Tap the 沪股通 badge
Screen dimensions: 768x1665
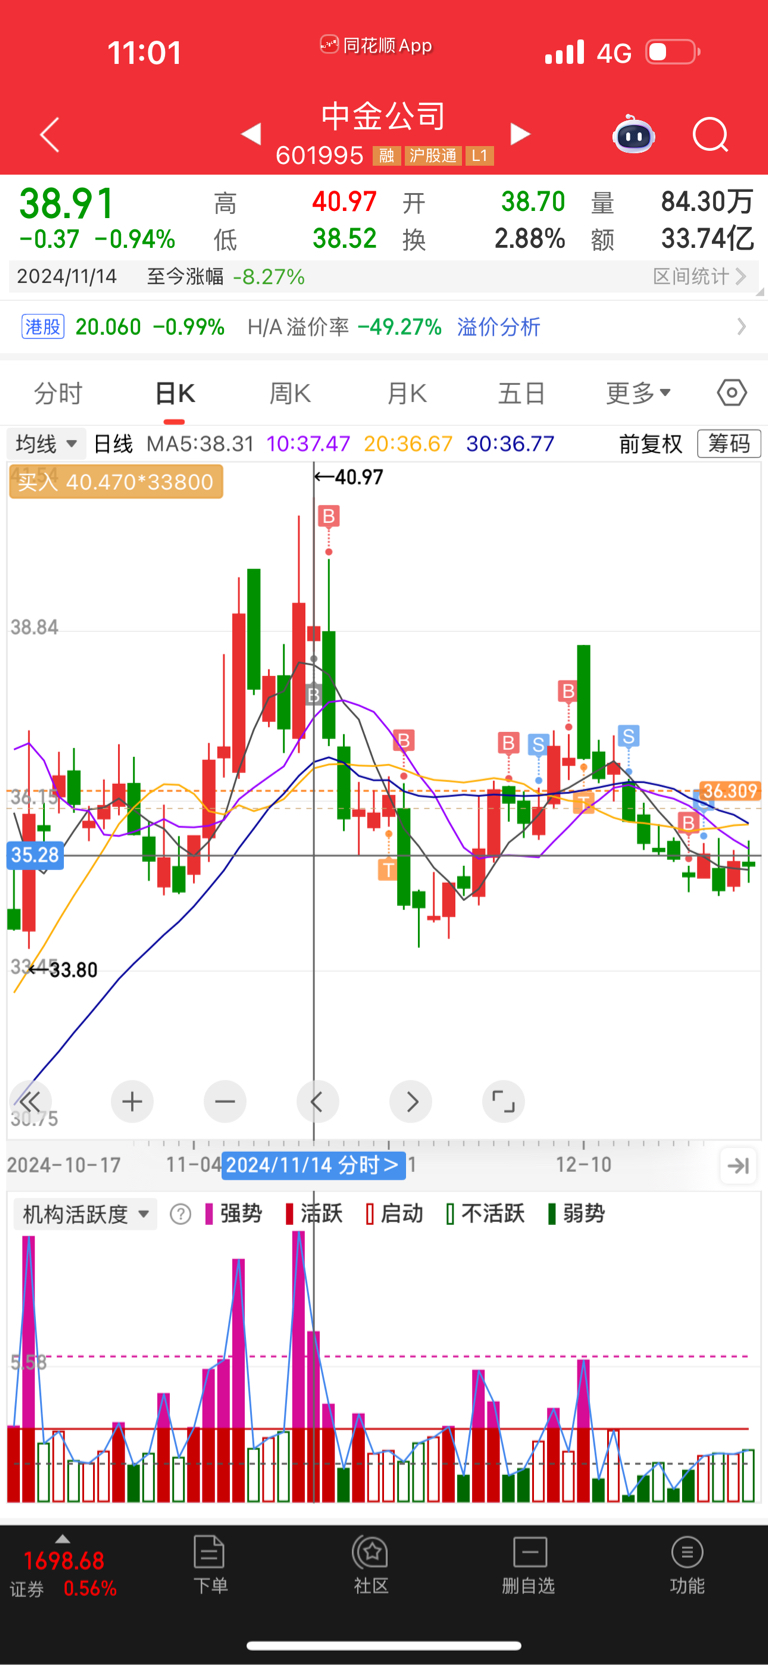click(433, 156)
